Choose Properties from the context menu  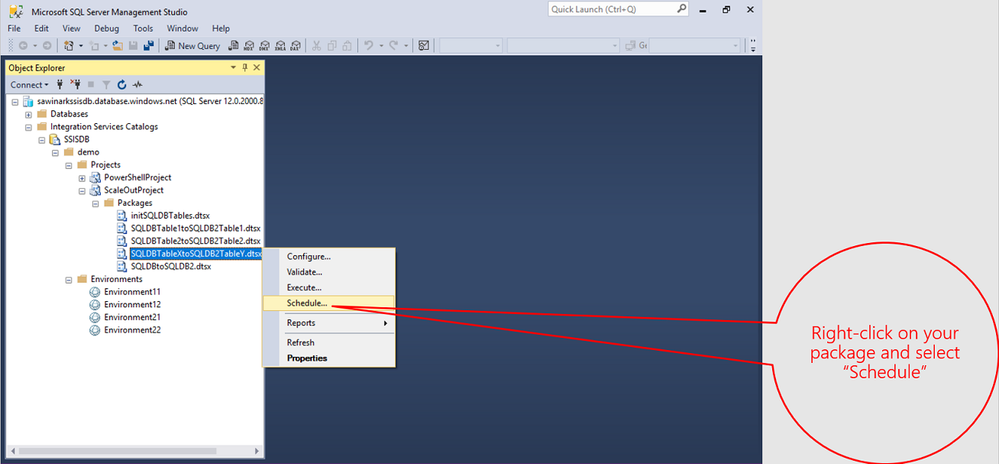(x=329, y=358)
